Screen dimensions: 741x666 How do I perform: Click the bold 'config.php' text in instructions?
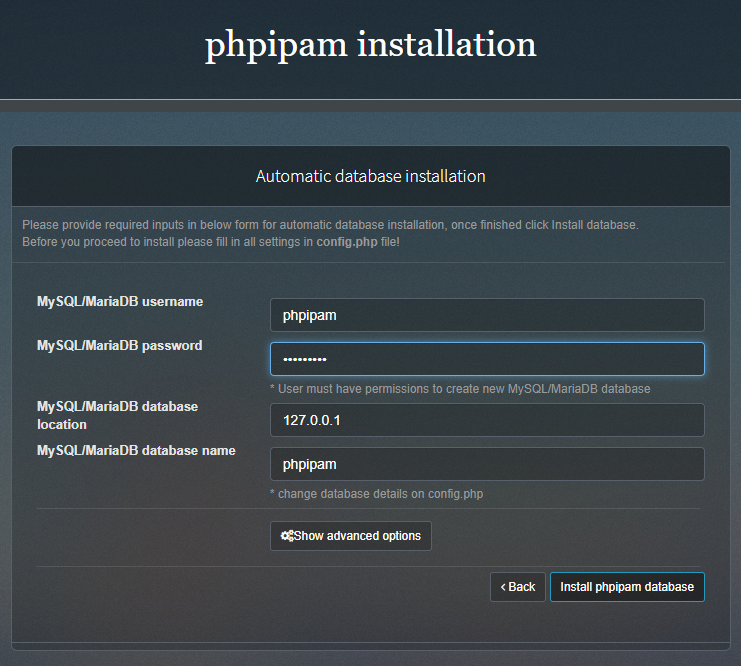pos(347,242)
